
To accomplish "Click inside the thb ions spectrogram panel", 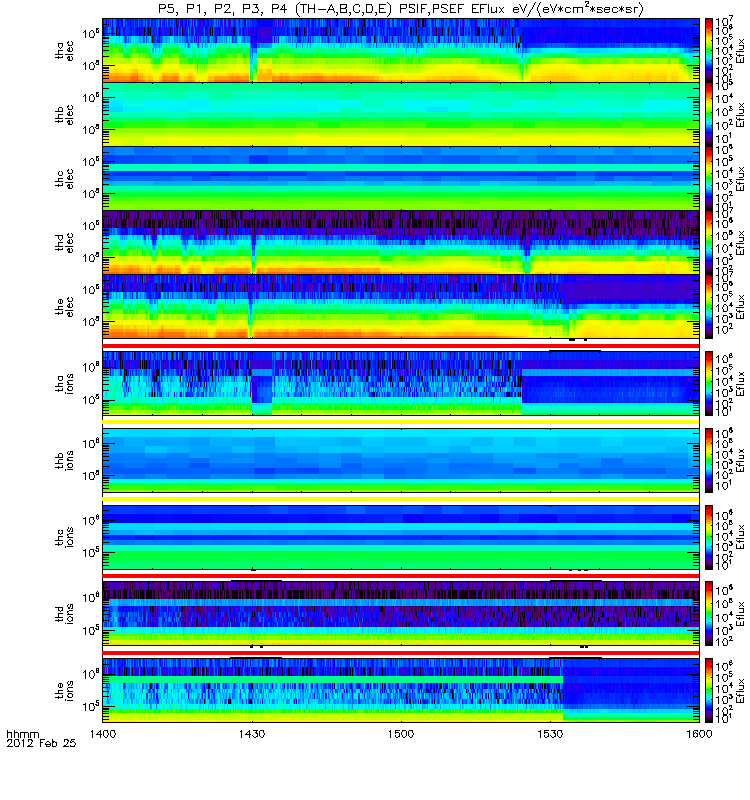I will [x=401, y=460].
